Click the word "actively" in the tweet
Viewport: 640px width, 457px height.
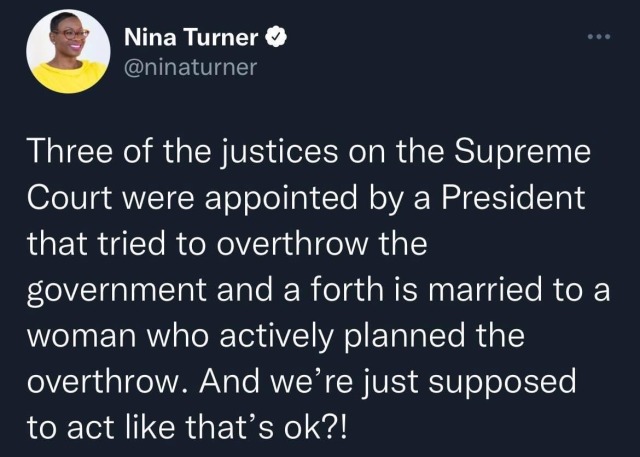(276, 337)
